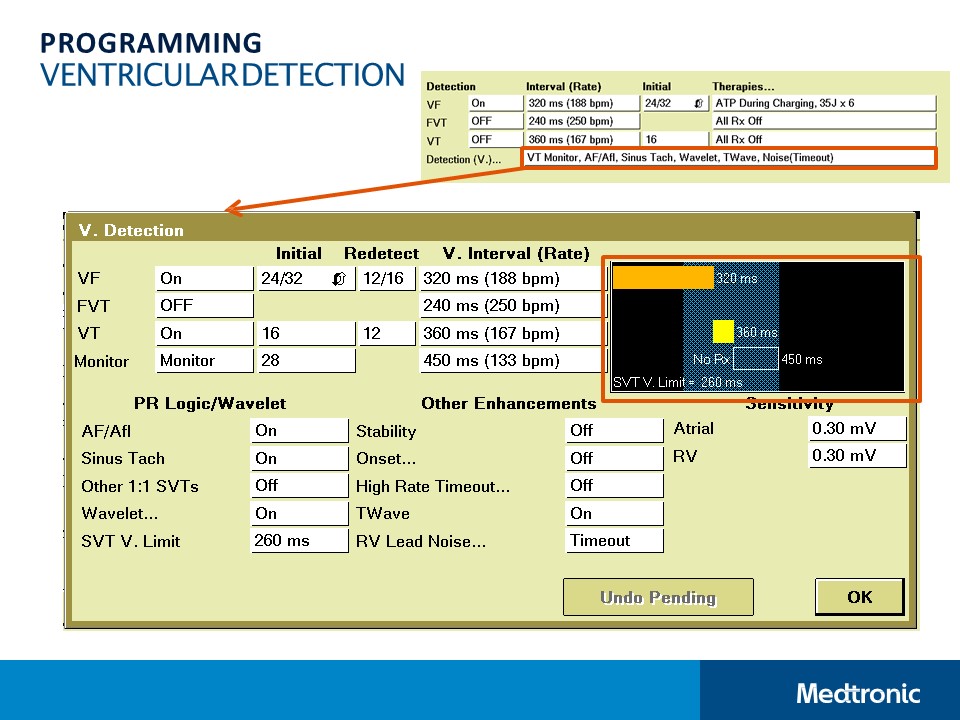The width and height of the screenshot is (960, 720).
Task: Turn off TWave detection
Action: (x=614, y=512)
